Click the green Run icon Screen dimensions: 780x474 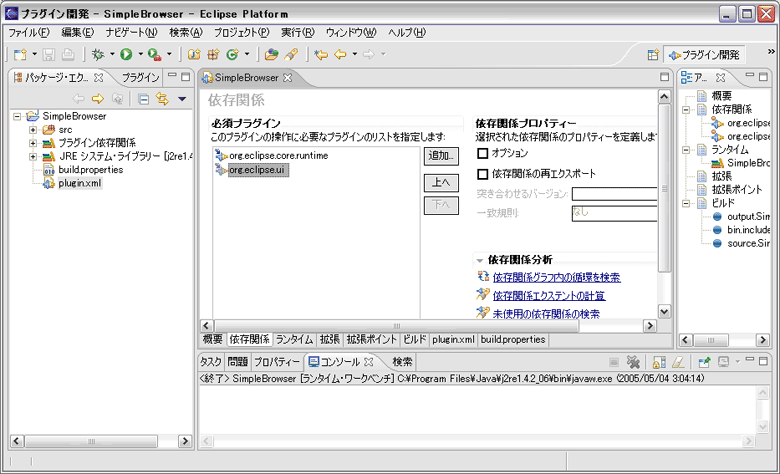(126, 54)
